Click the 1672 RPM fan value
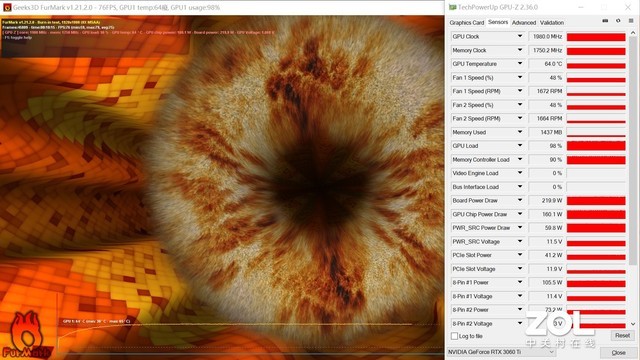This screenshot has width=640, height=360. 549,91
